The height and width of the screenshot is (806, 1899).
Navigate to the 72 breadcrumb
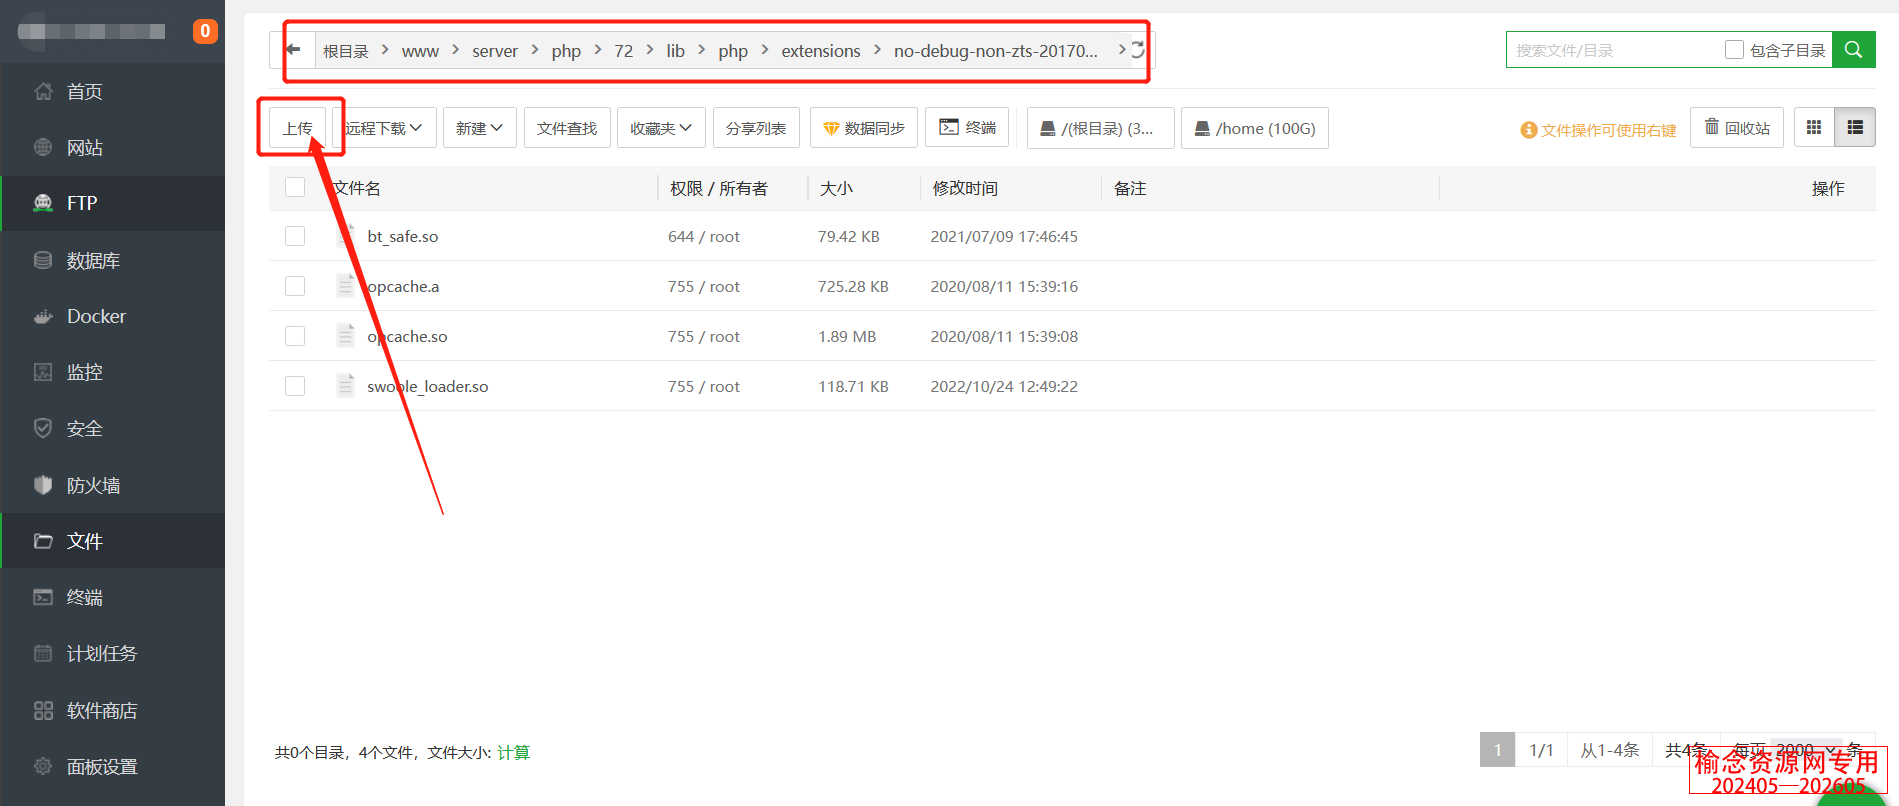623,51
